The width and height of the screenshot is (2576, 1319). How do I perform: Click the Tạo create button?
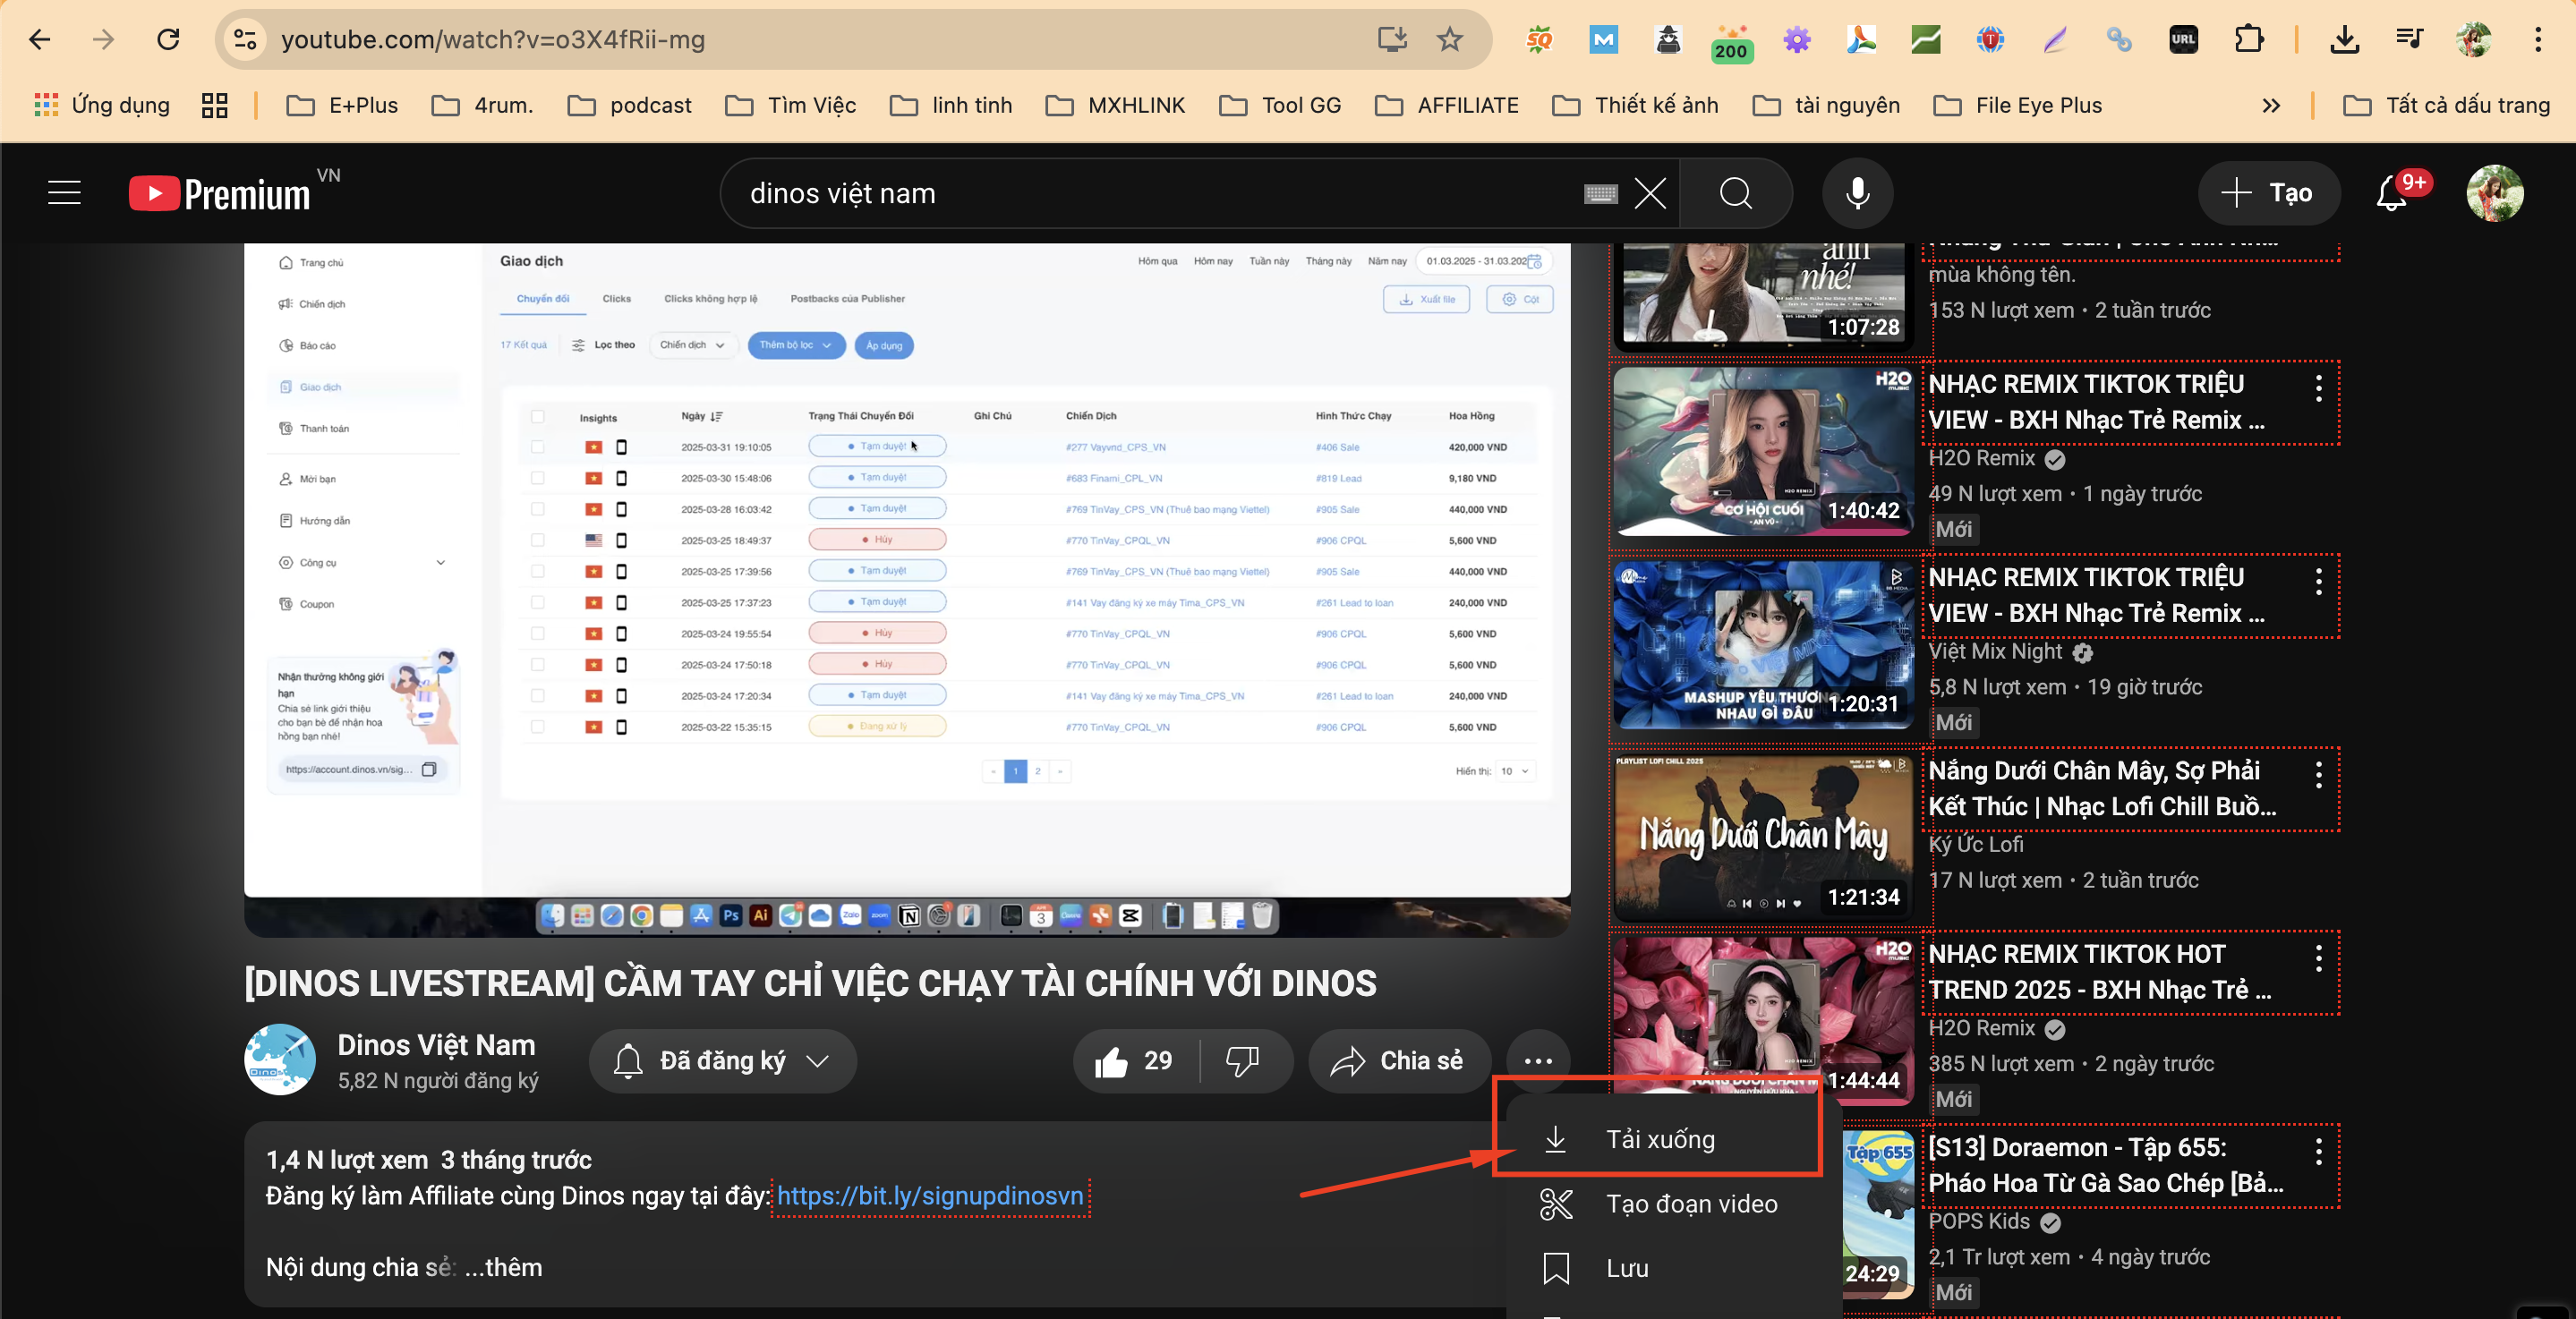(2268, 193)
